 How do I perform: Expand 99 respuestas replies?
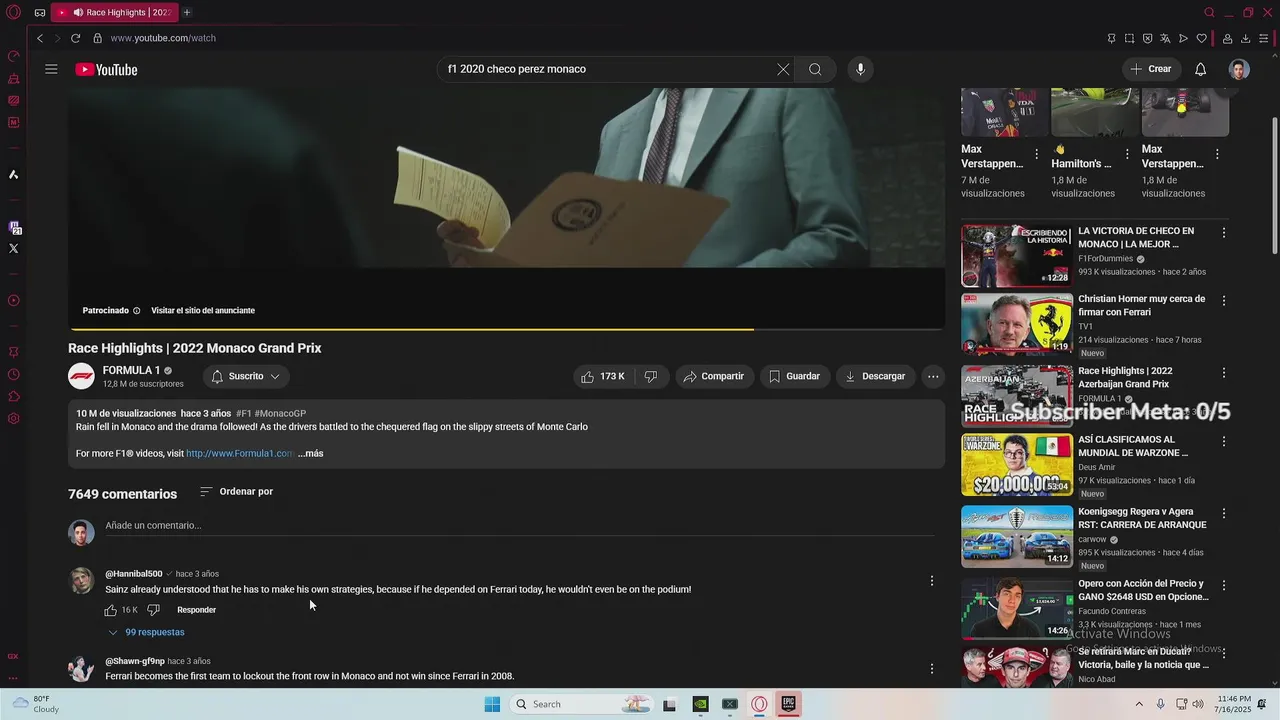click(x=146, y=632)
